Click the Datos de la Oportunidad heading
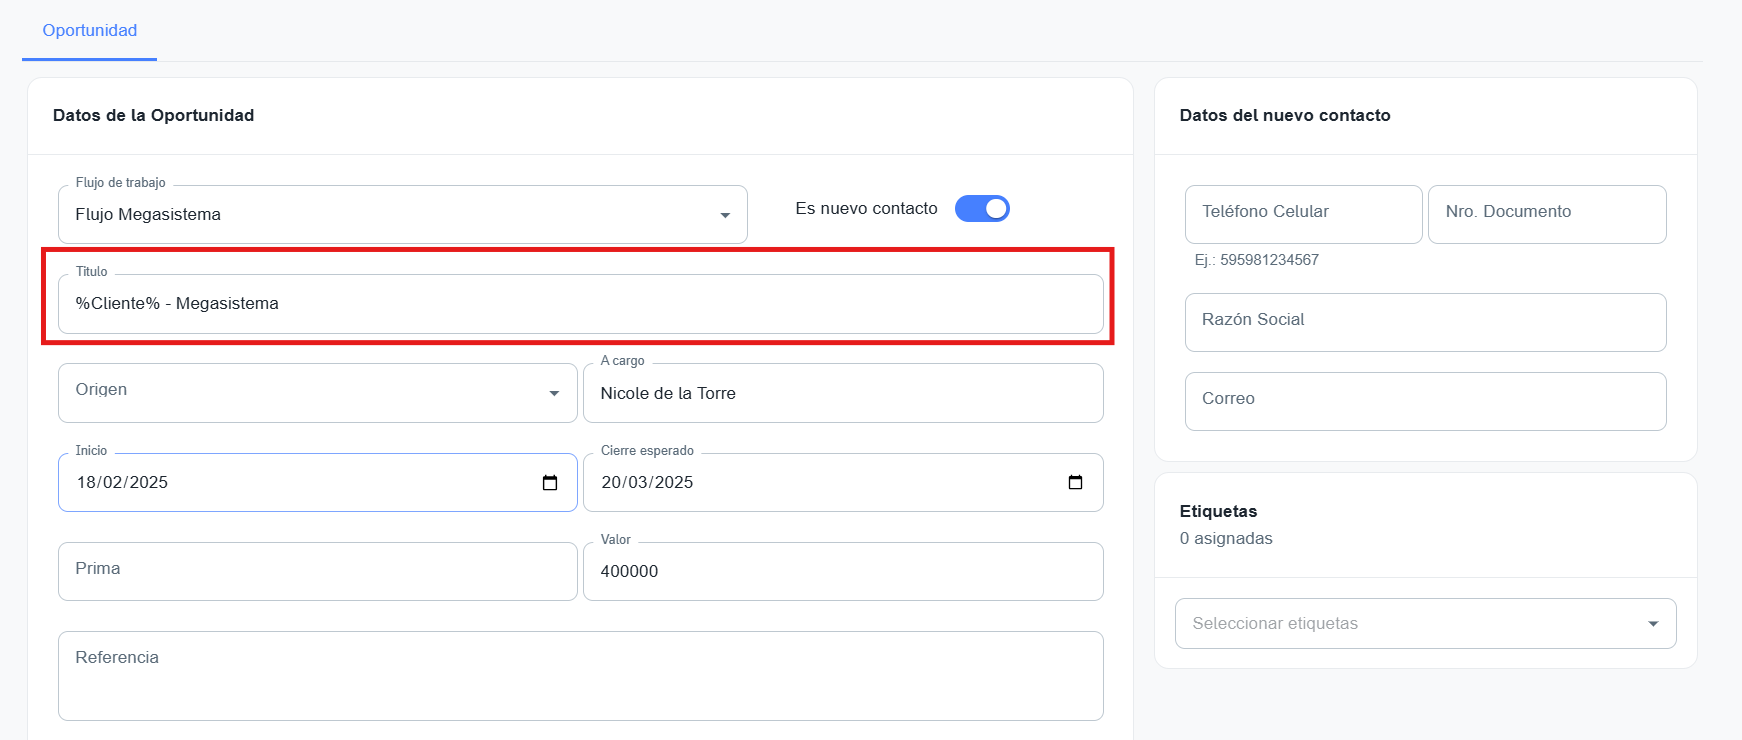The height and width of the screenshot is (740, 1742). click(153, 116)
